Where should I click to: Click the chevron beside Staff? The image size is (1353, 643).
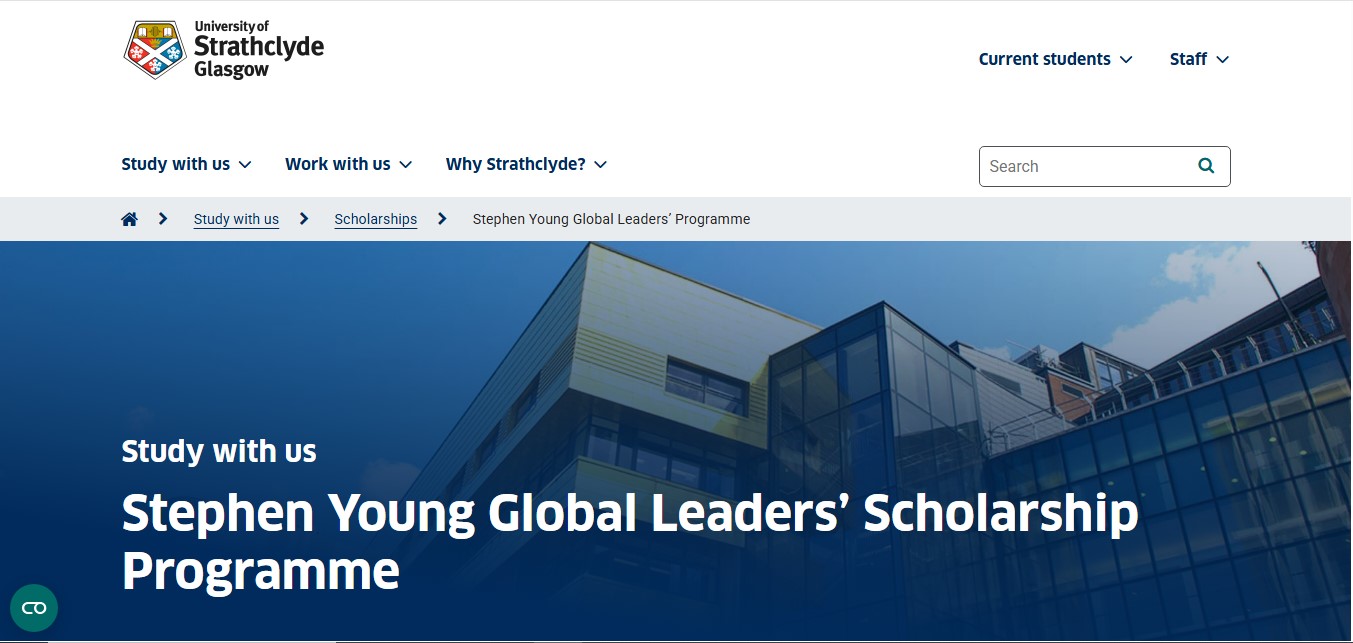click(1222, 60)
